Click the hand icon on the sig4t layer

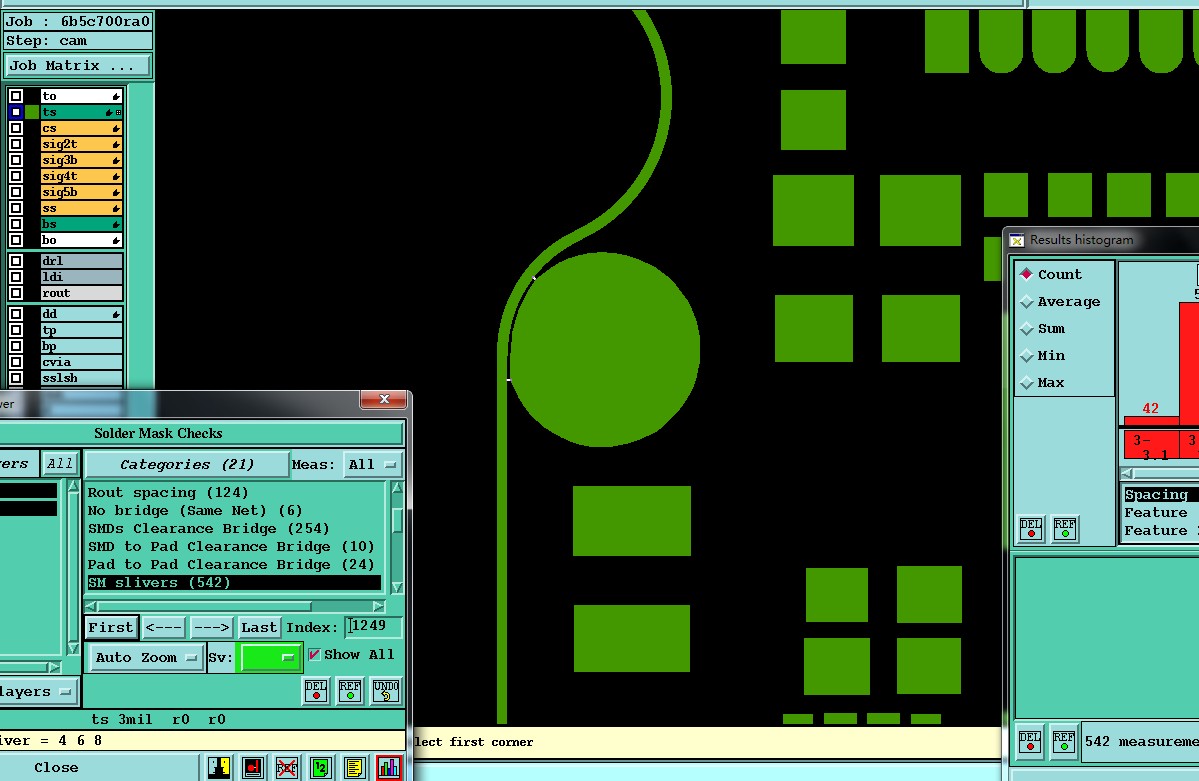pos(116,177)
